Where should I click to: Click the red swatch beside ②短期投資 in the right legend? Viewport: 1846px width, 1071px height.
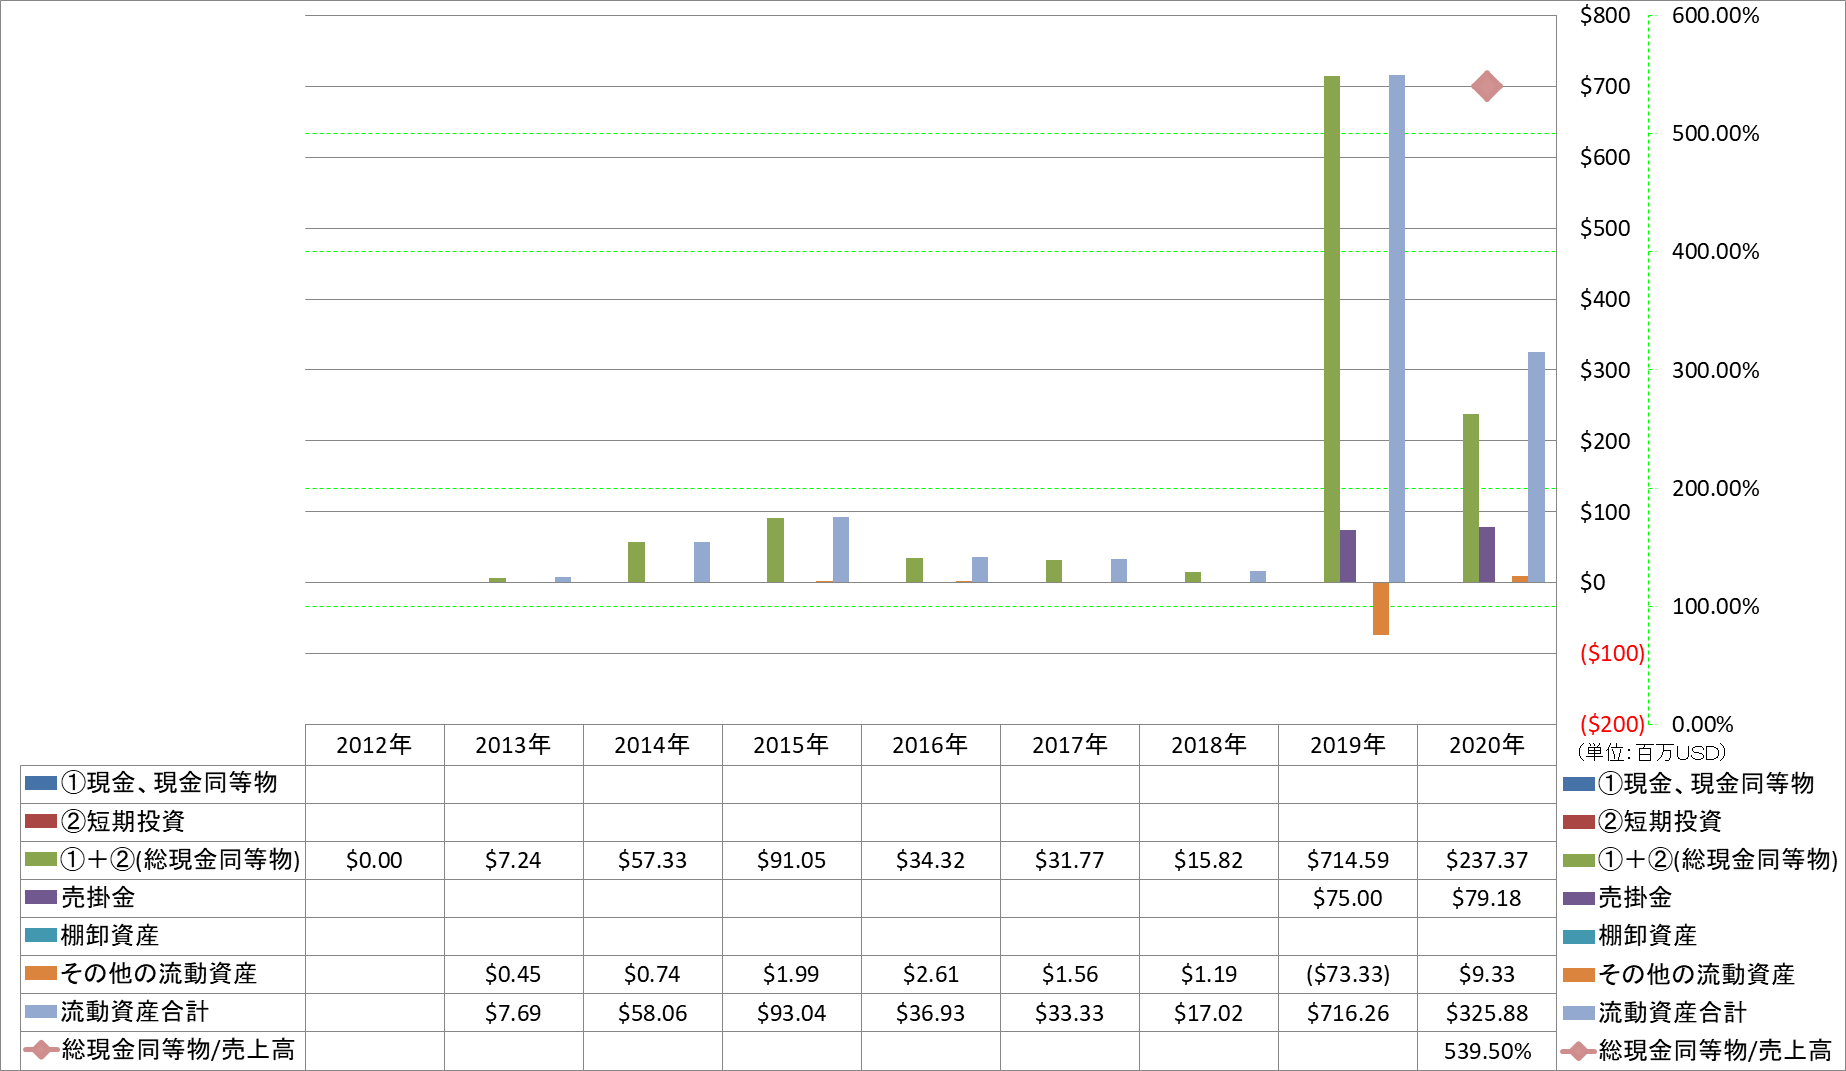pyautogui.click(x=1579, y=822)
